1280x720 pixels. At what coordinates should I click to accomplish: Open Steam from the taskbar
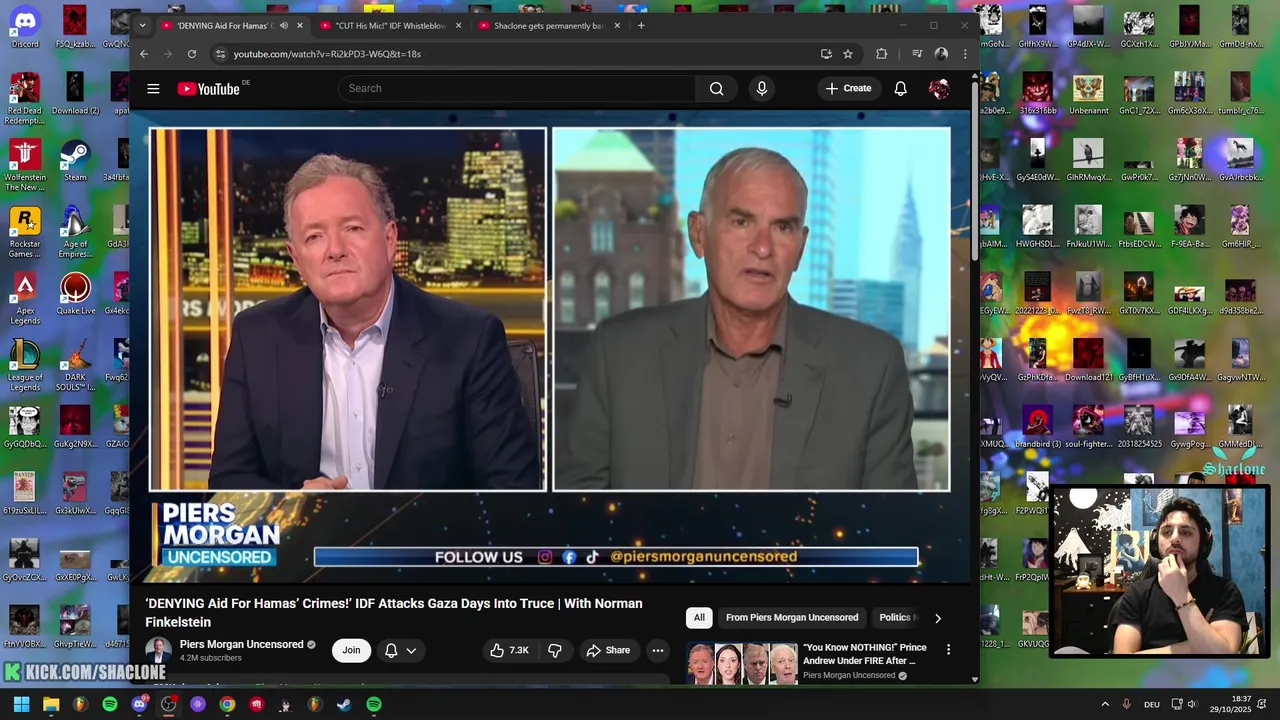[x=344, y=704]
